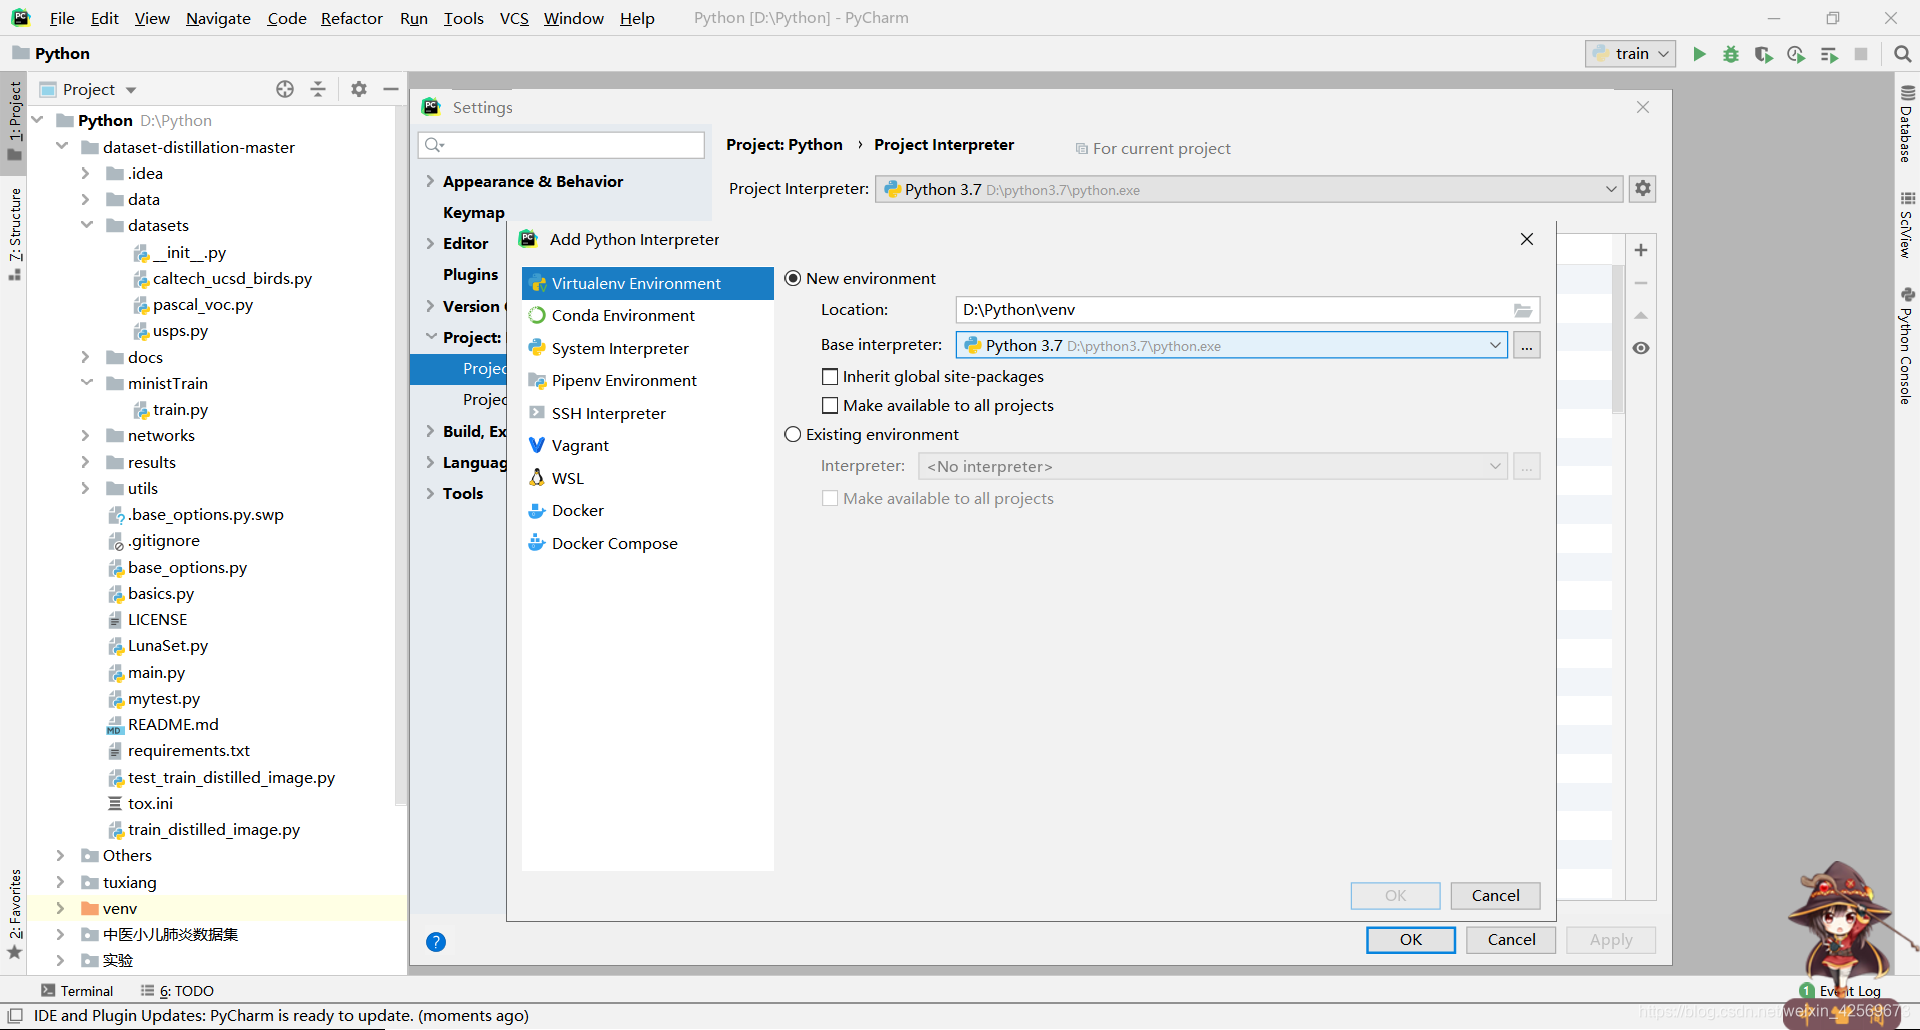Click locate current file target icon
The image size is (1920, 1030).
[285, 89]
